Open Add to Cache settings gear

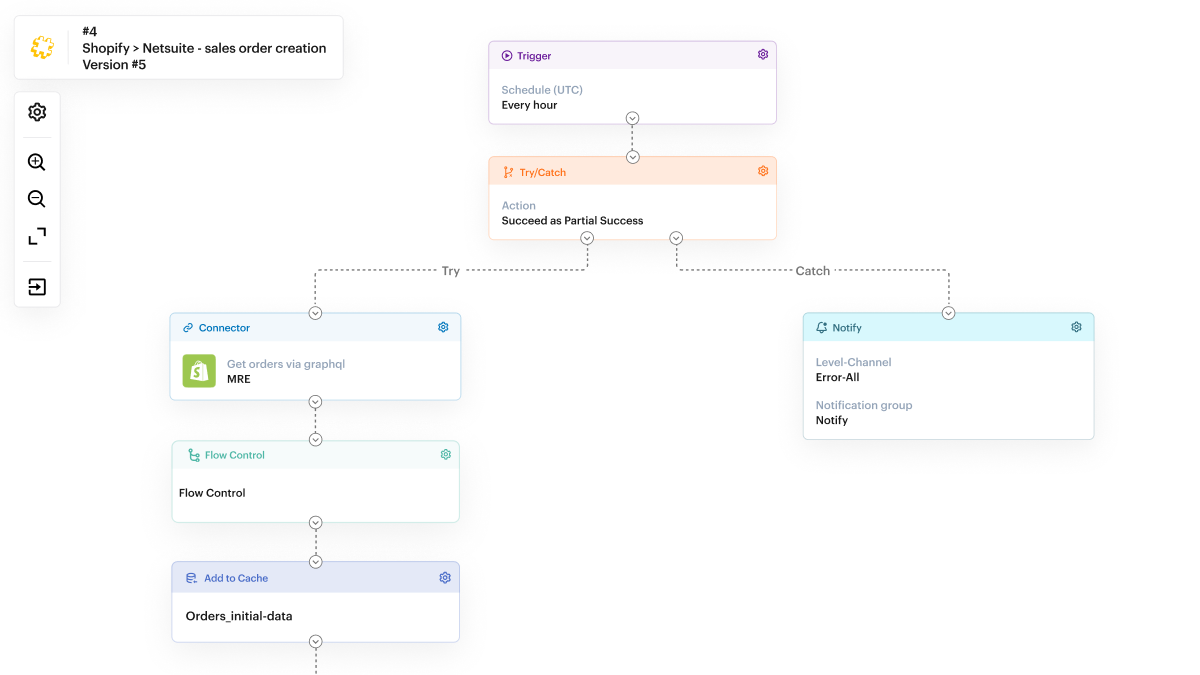[x=445, y=578]
